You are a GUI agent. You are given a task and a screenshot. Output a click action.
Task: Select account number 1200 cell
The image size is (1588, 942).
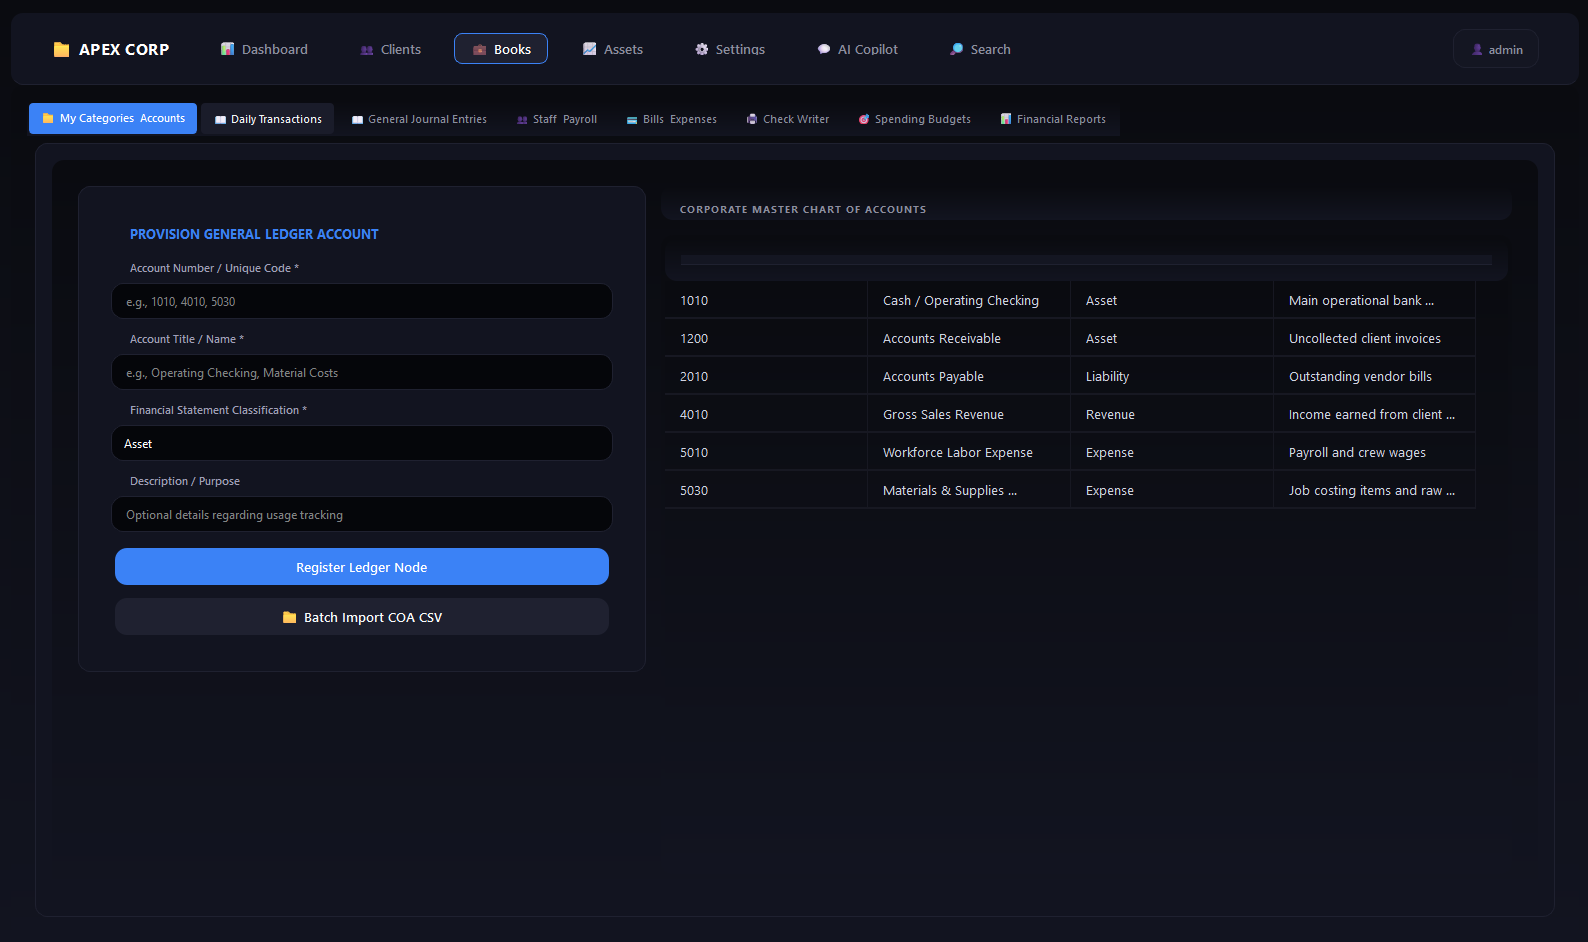[x=766, y=338]
